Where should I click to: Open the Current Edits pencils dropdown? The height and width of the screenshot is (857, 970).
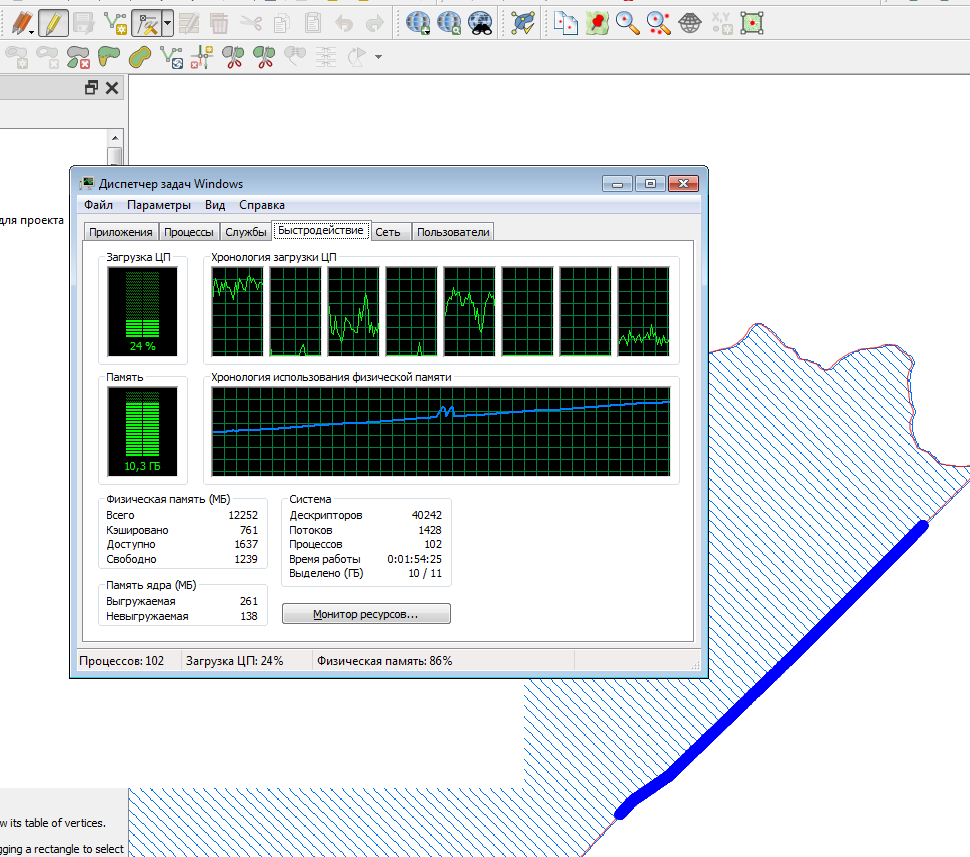(20, 22)
